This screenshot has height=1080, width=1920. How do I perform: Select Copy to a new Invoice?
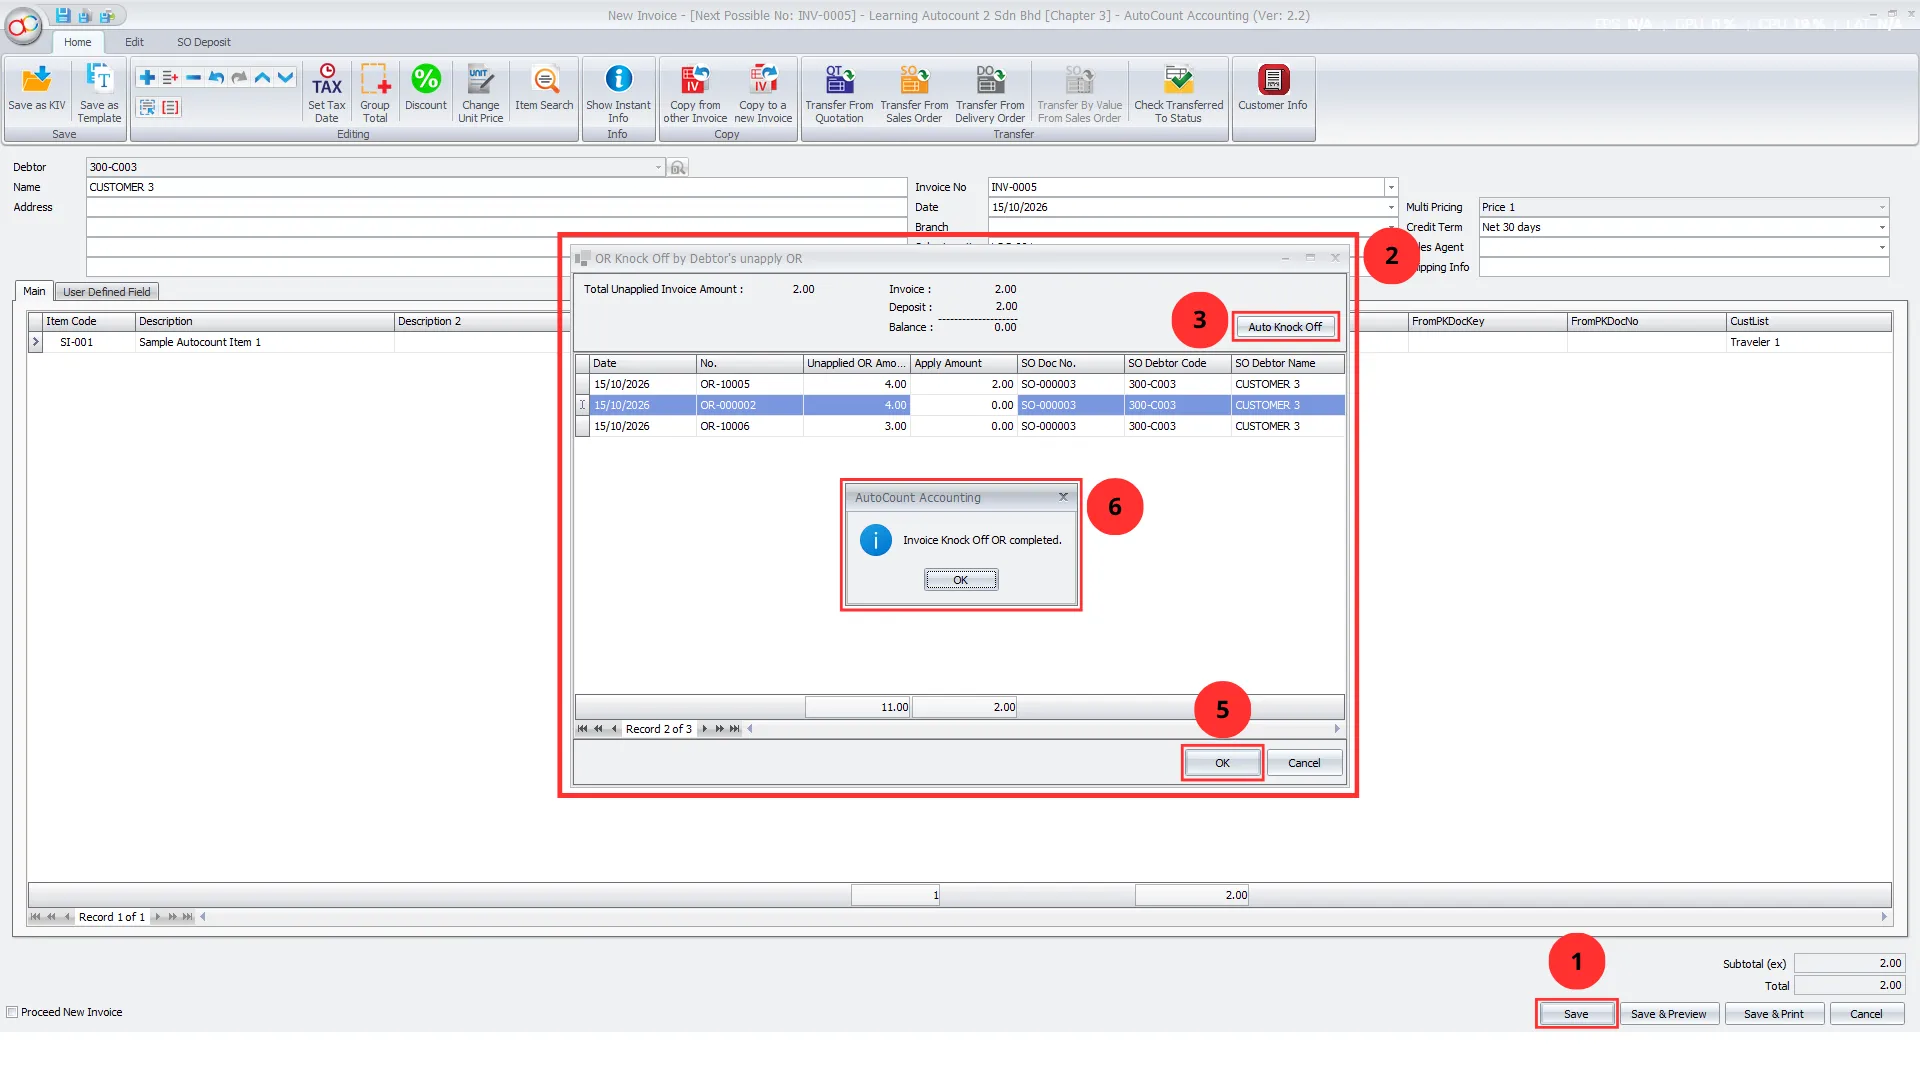pos(763,93)
